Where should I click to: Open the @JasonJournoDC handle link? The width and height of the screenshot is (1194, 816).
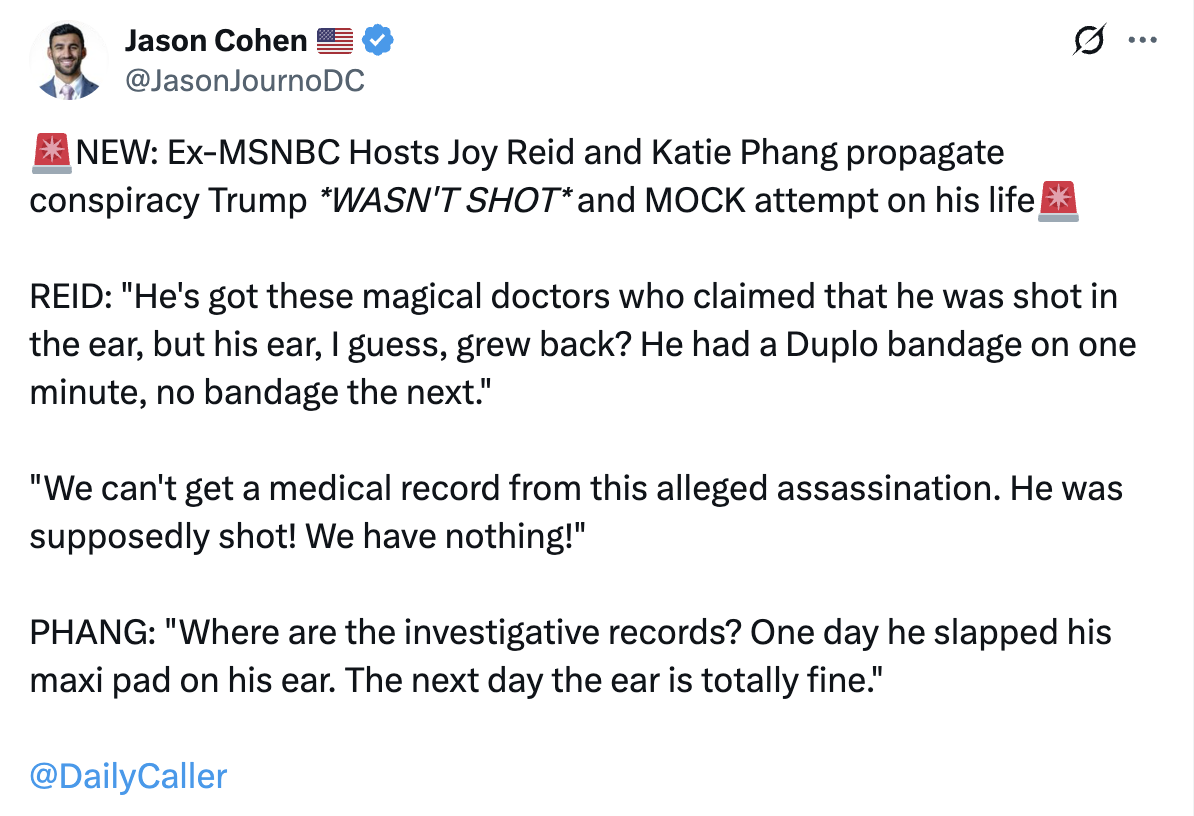[244, 81]
